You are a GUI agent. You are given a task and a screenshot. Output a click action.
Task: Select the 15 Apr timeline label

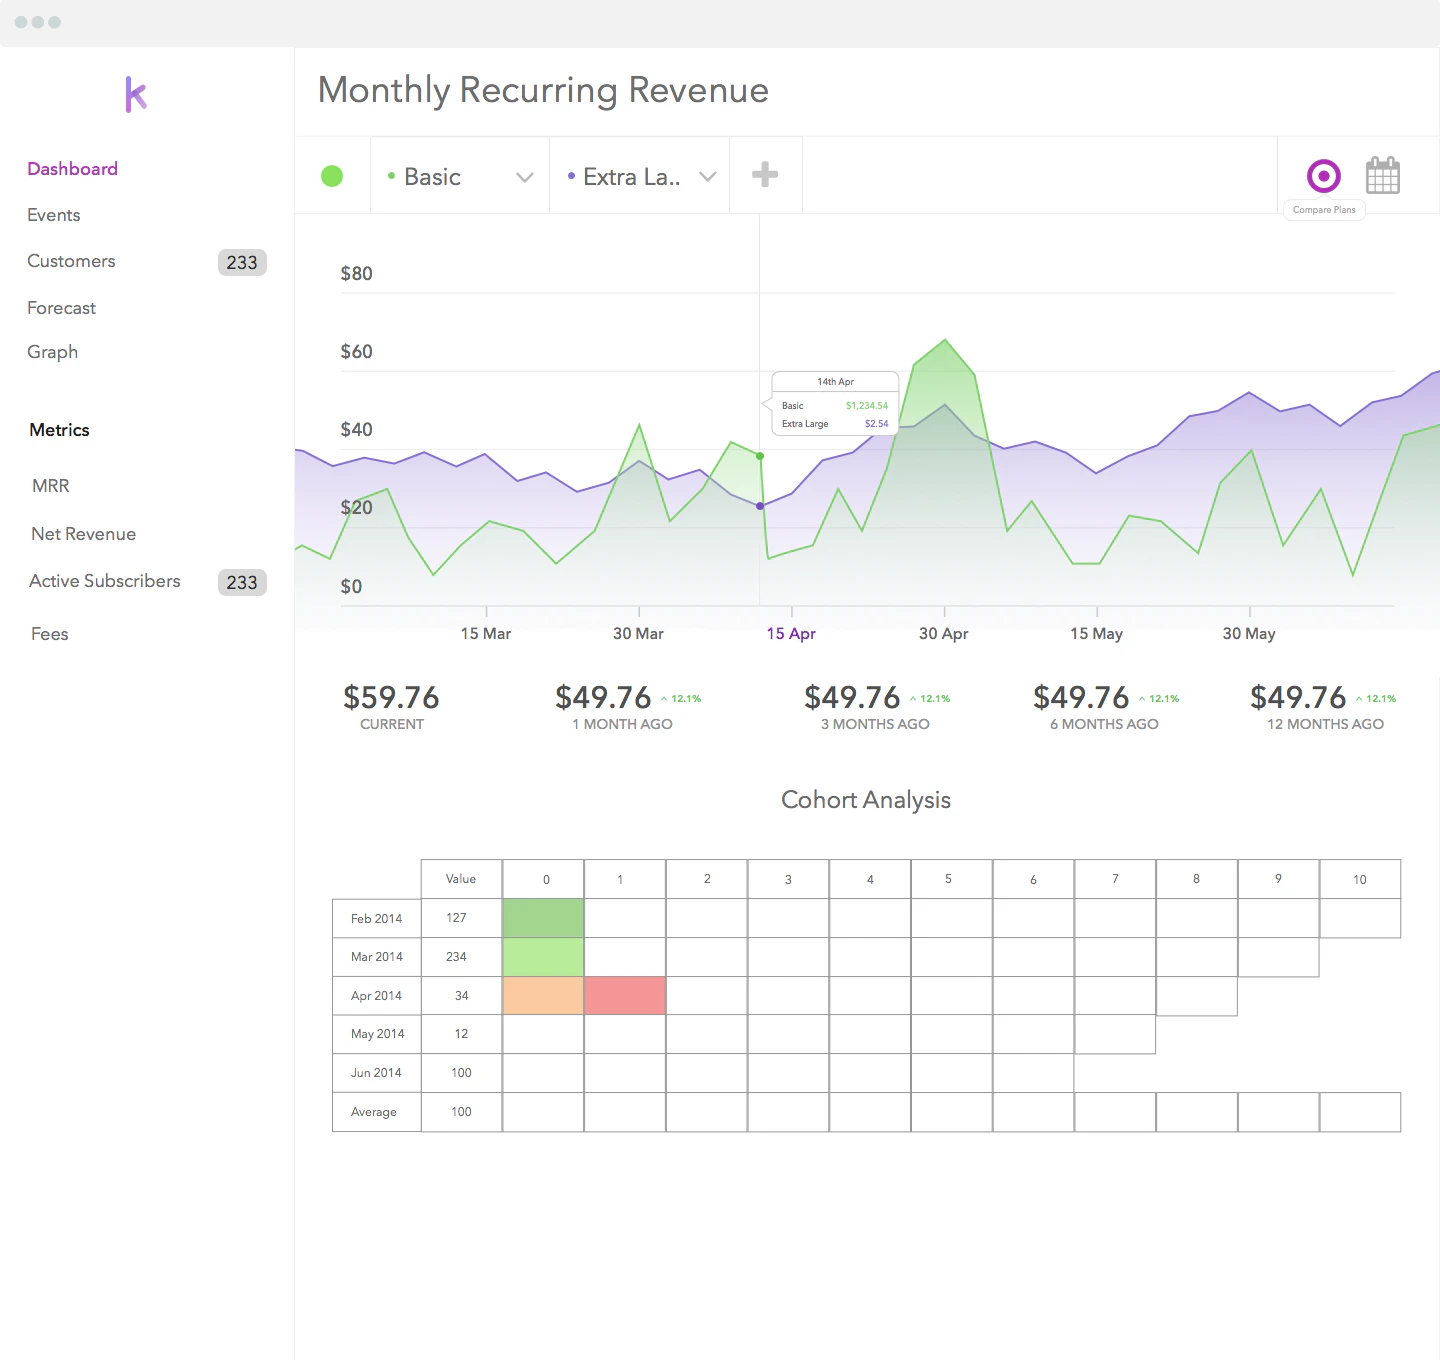pos(791,634)
